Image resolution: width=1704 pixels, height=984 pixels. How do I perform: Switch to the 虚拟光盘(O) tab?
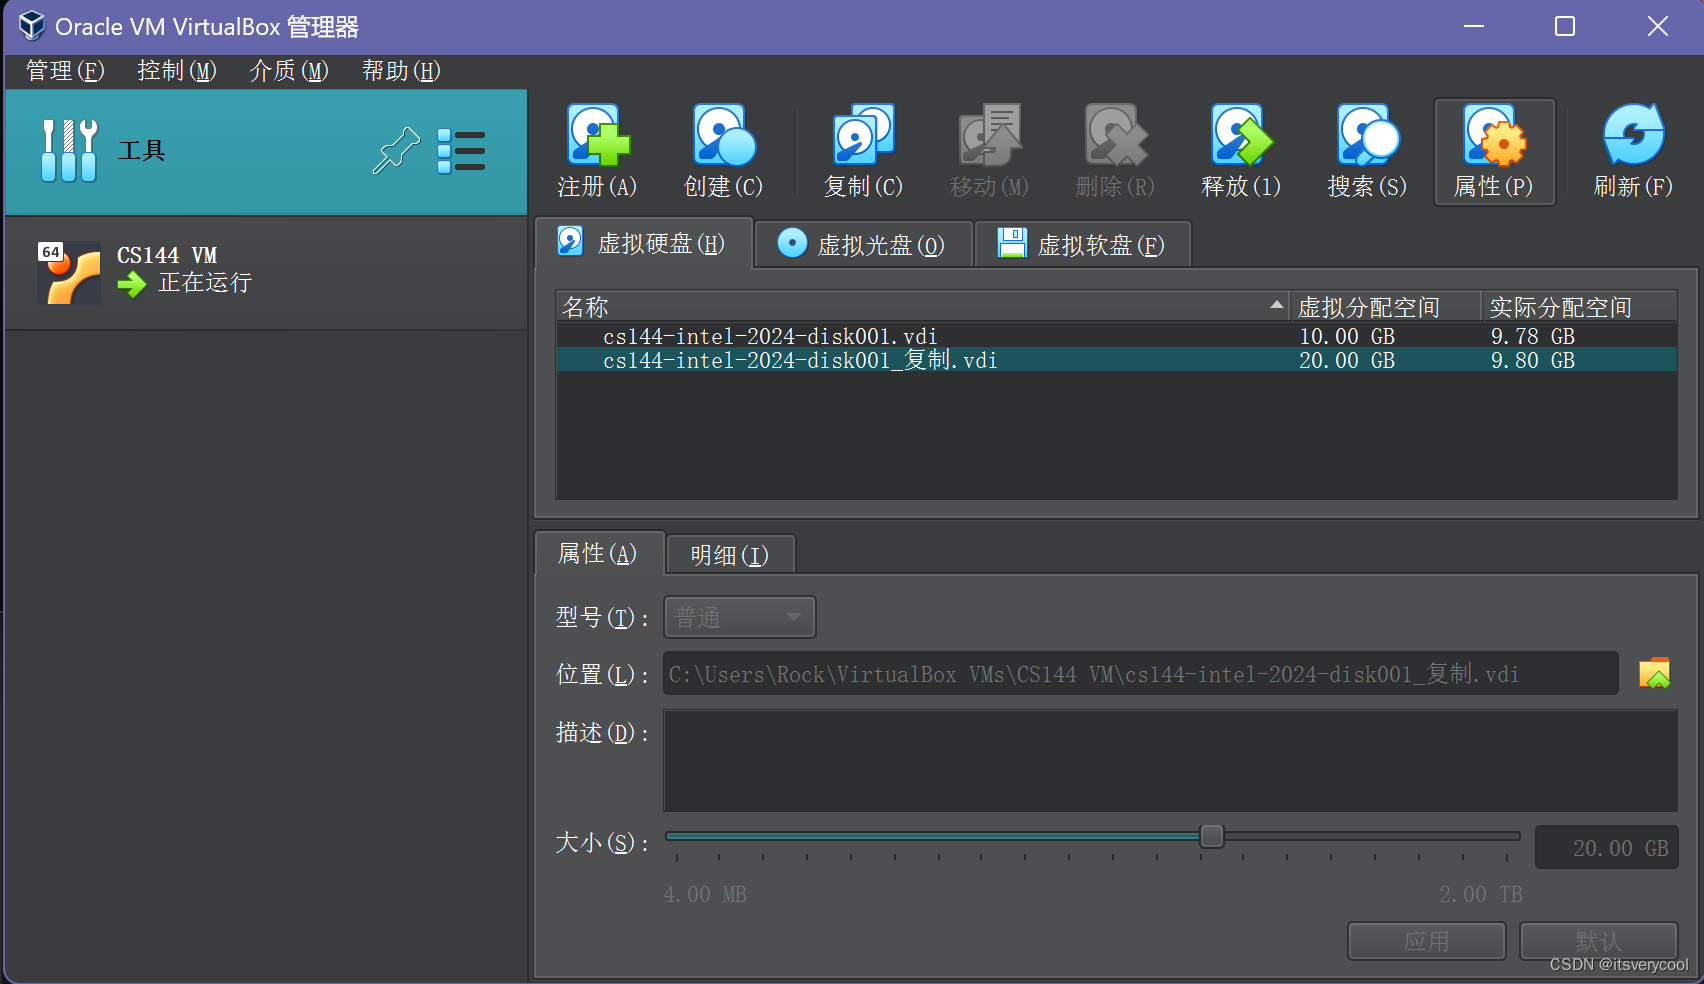pyautogui.click(x=864, y=245)
